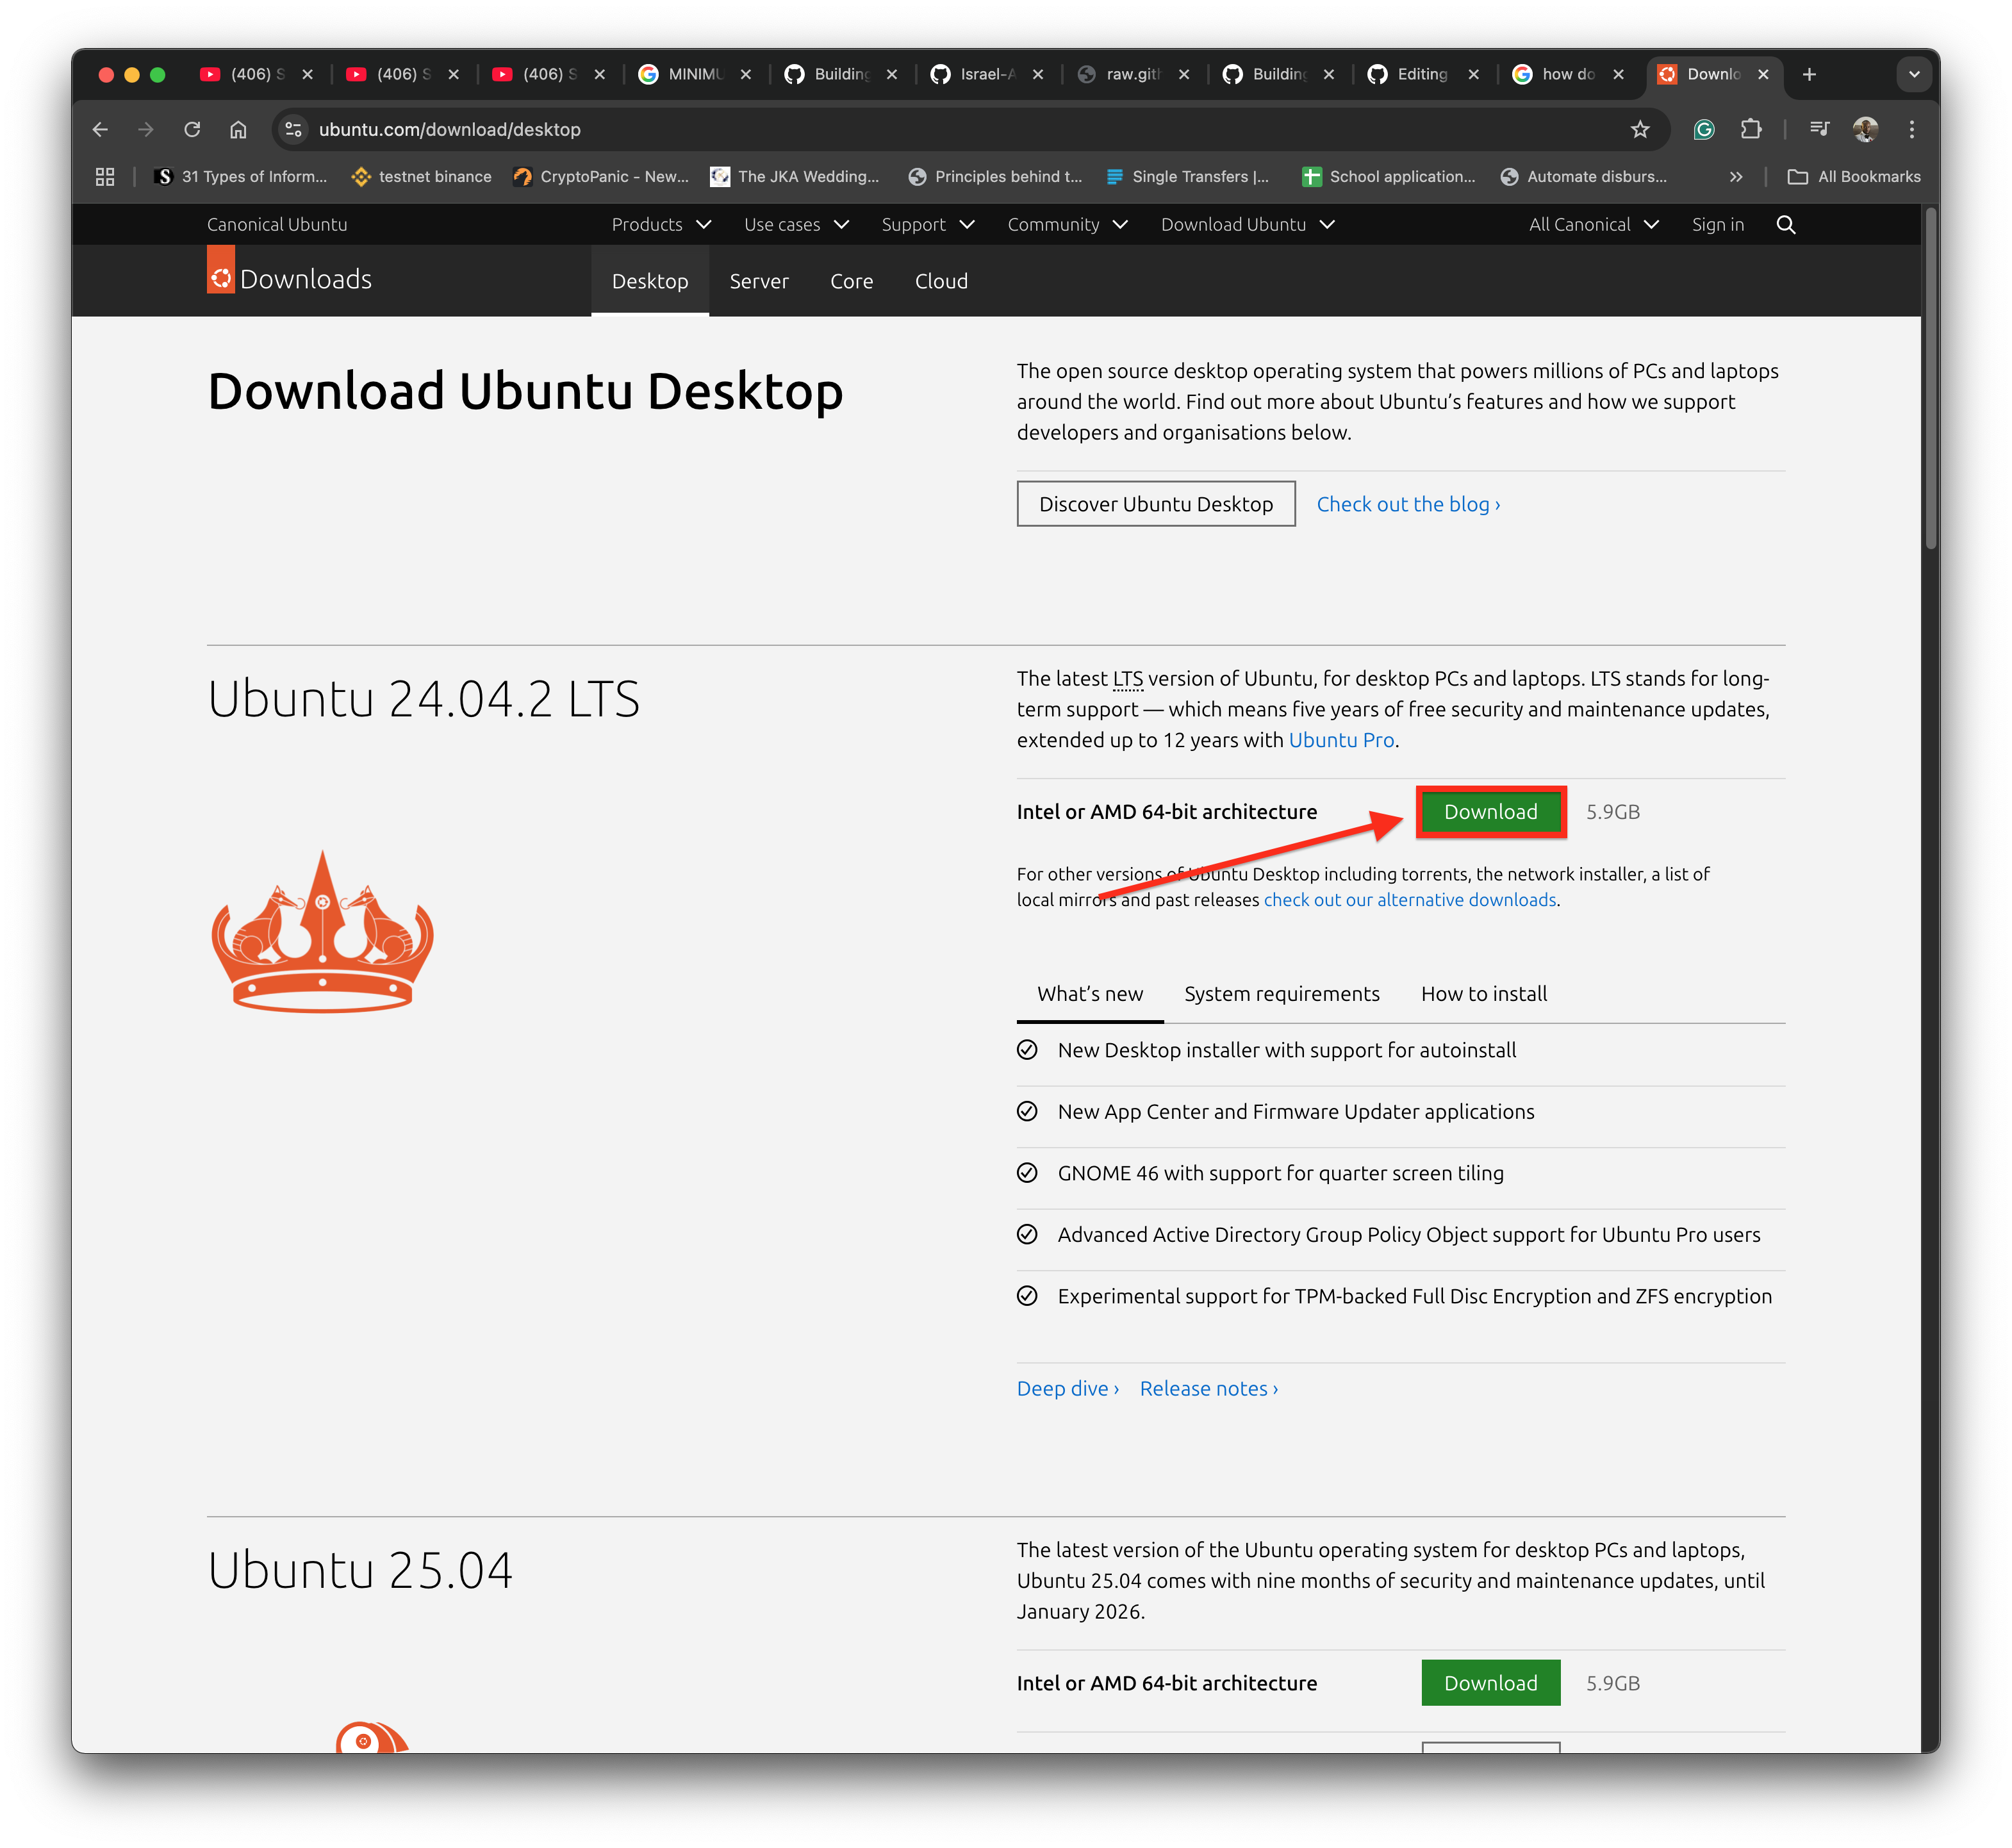The width and height of the screenshot is (2012, 1848).
Task: Select the Desktop downloads tab
Action: click(650, 281)
